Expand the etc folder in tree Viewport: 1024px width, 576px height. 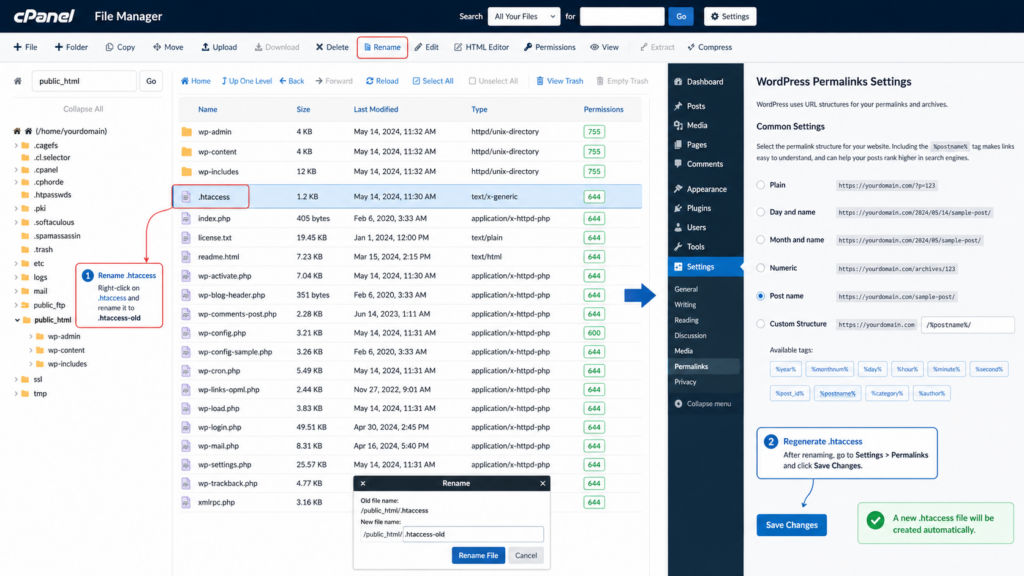[16, 264]
